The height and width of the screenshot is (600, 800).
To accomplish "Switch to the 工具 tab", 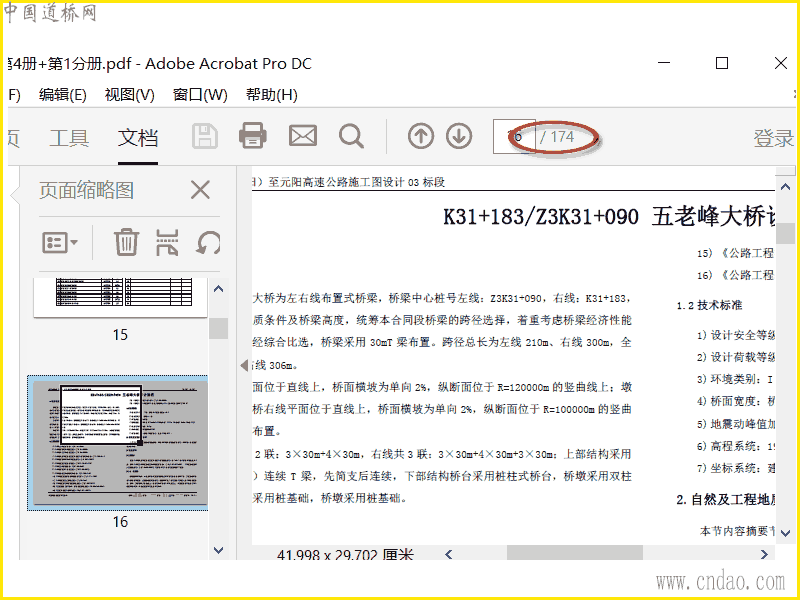I will pyautogui.click(x=69, y=138).
